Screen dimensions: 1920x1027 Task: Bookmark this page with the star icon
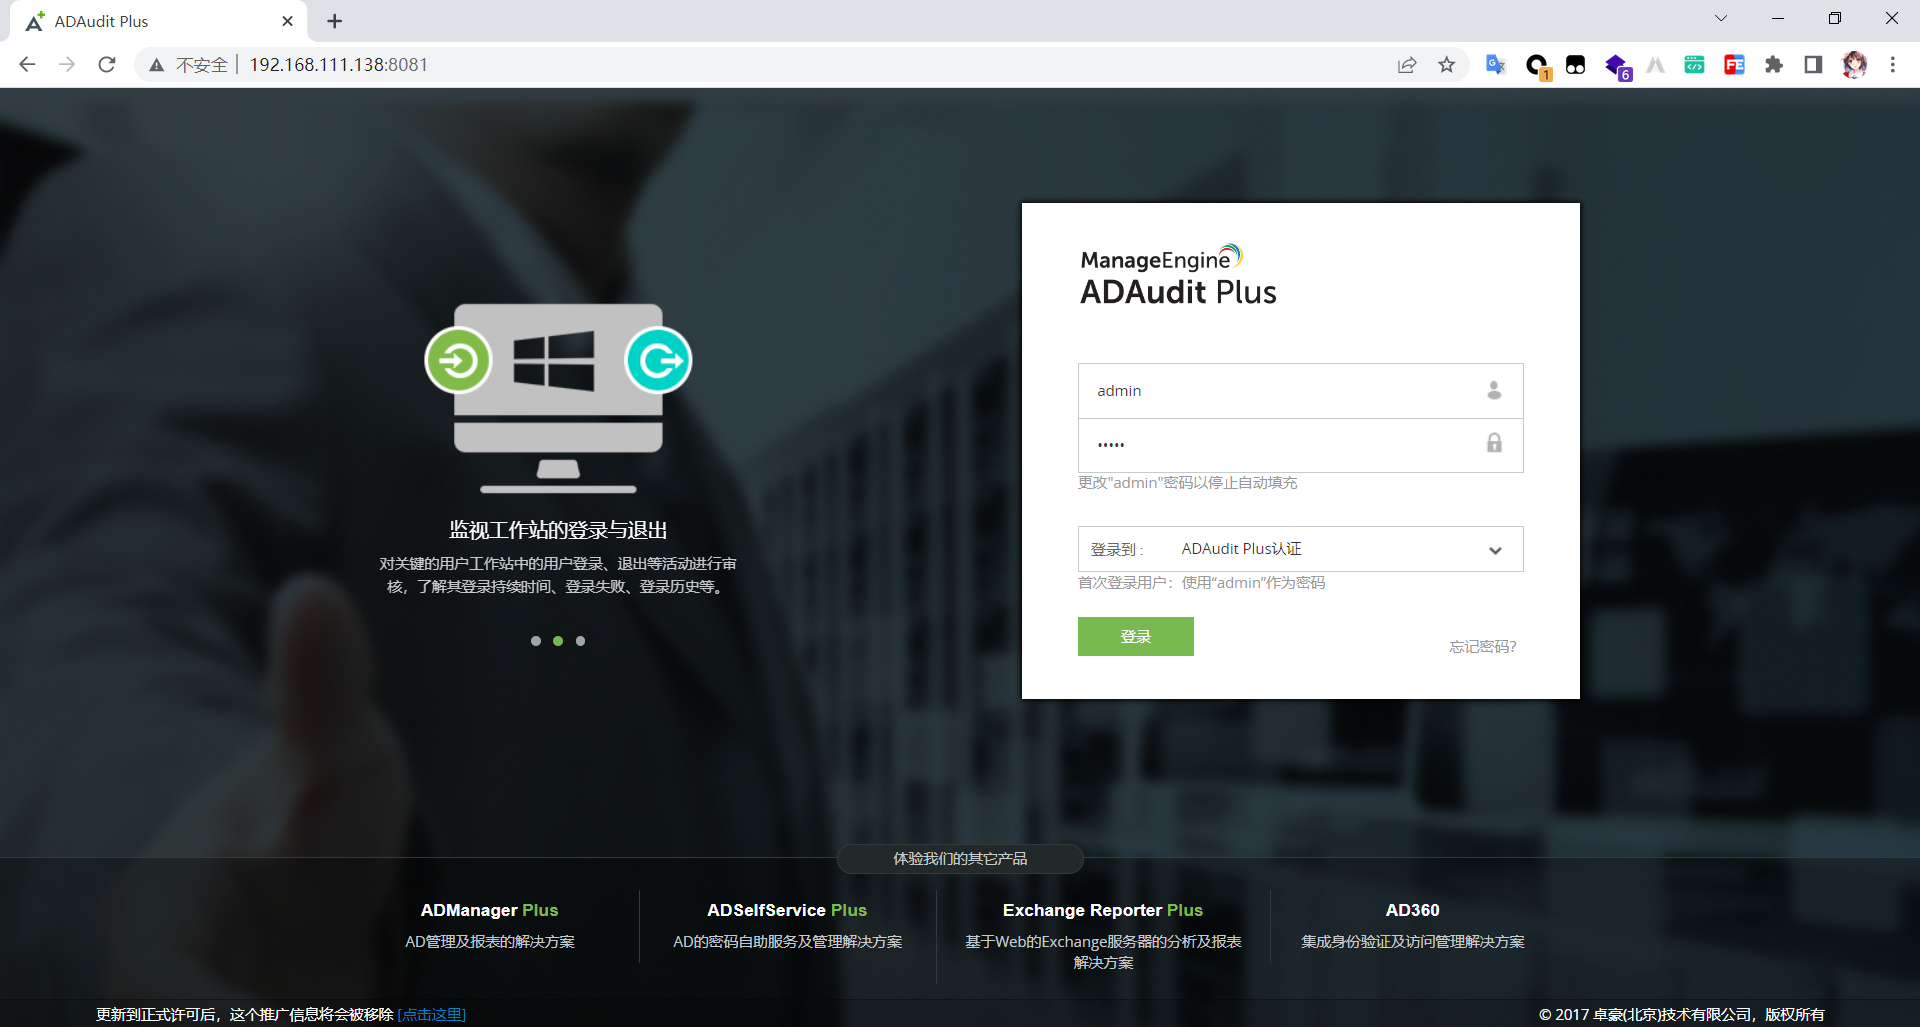click(x=1446, y=65)
